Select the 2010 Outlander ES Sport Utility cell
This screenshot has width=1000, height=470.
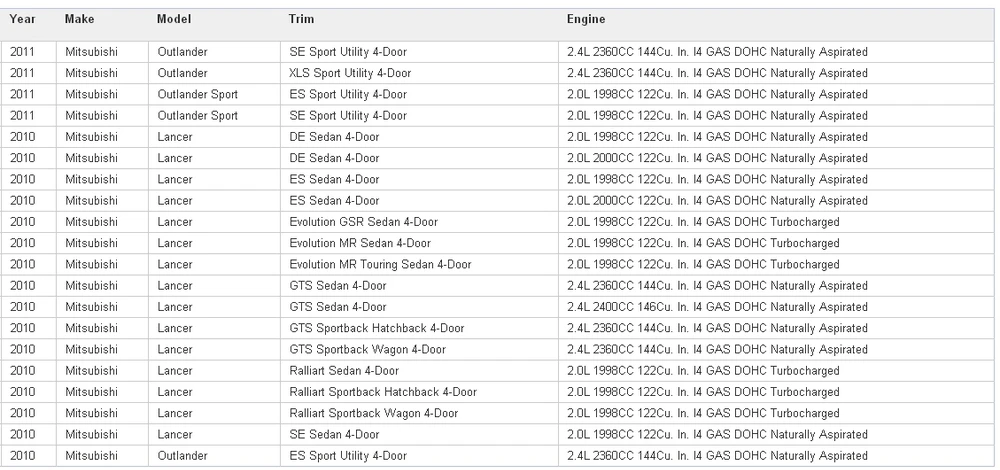pyautogui.click(x=419, y=456)
